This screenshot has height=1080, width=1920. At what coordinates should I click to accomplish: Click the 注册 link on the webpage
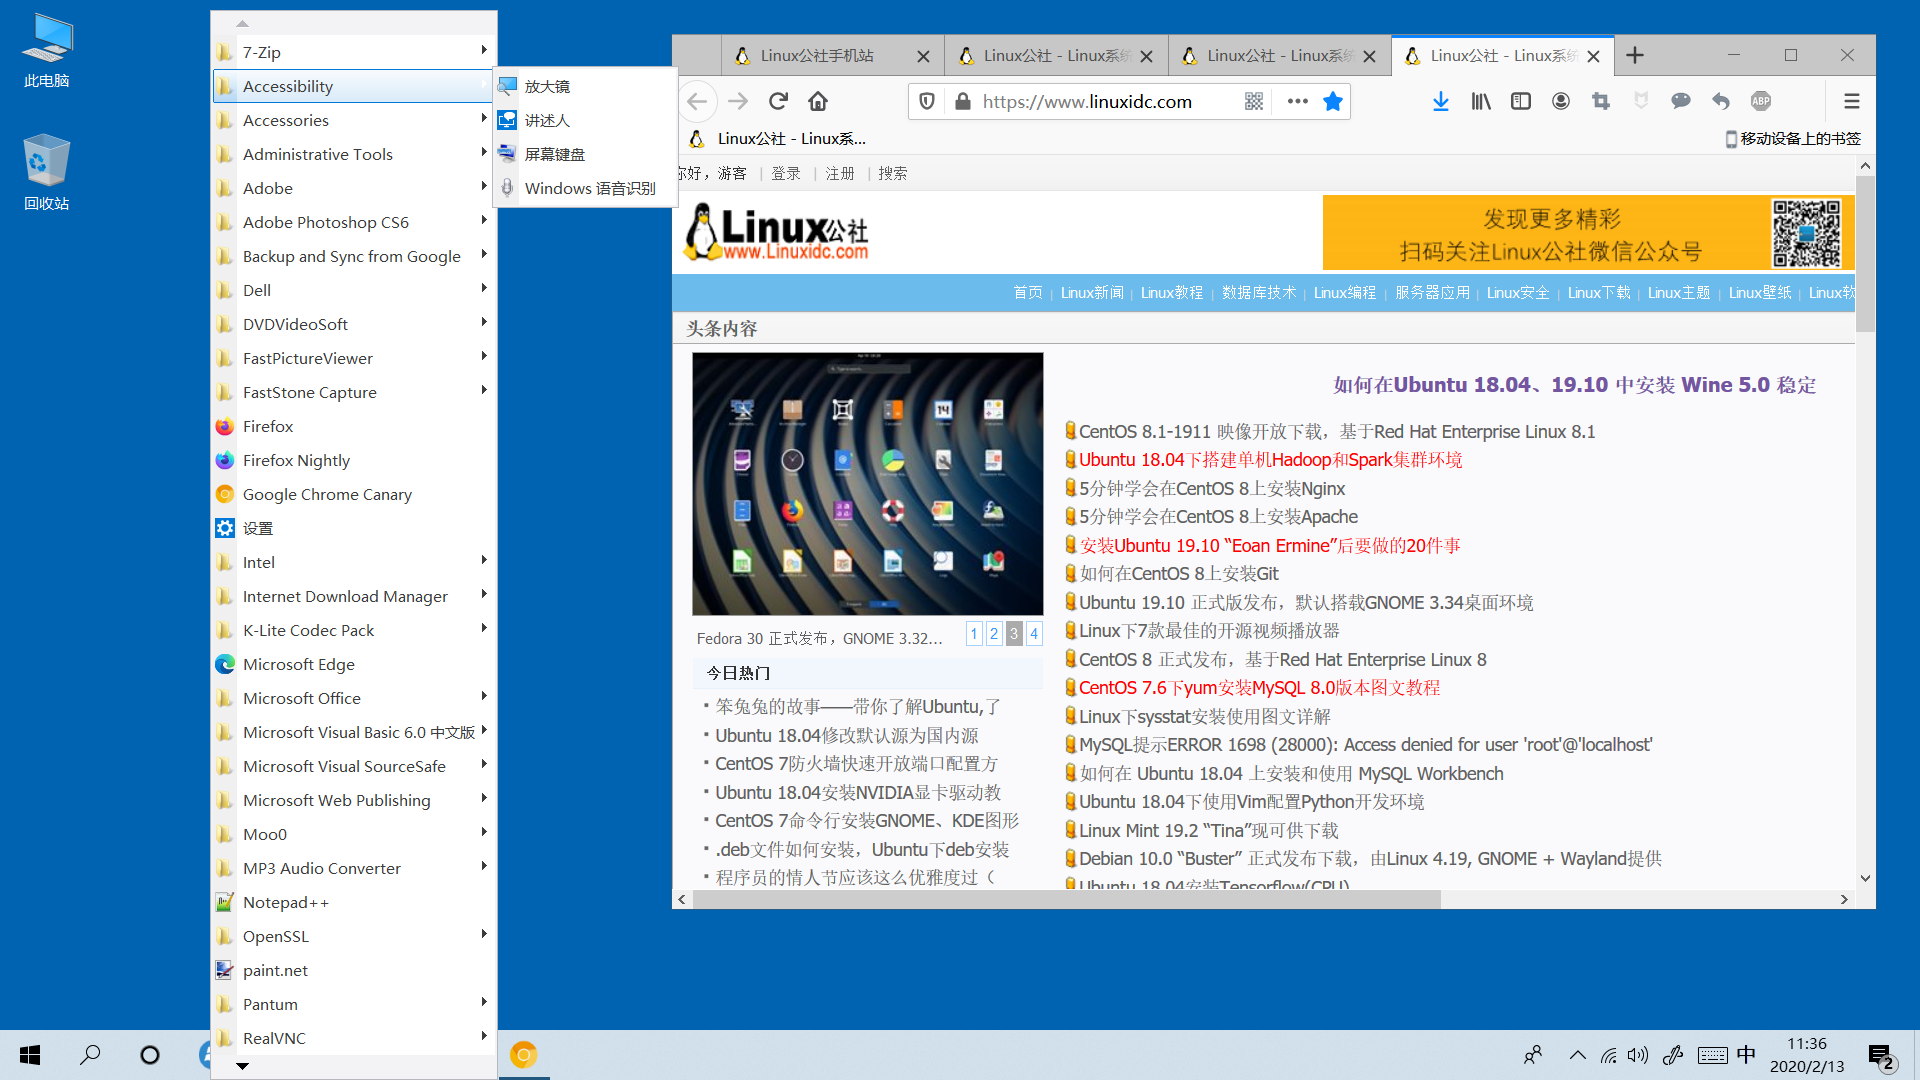(840, 172)
